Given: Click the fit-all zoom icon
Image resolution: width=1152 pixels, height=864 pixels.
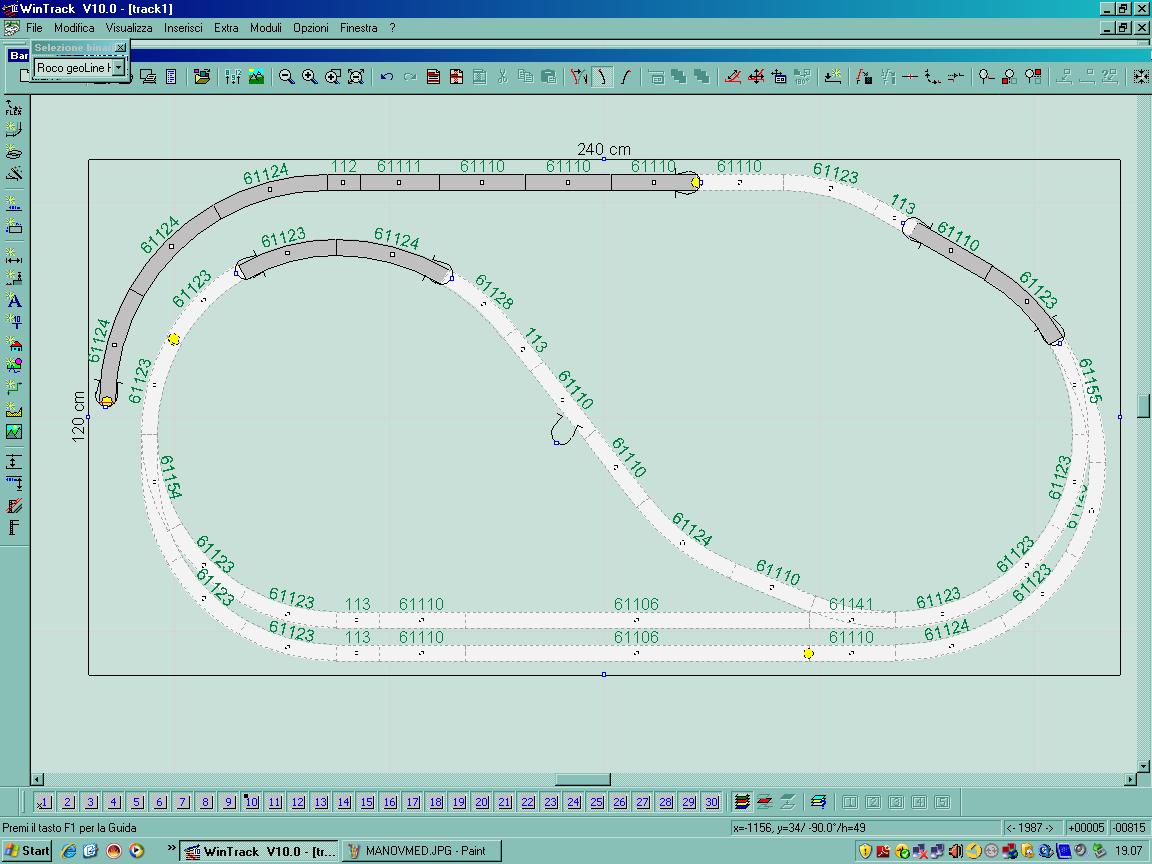Looking at the screenshot, I should point(356,76).
